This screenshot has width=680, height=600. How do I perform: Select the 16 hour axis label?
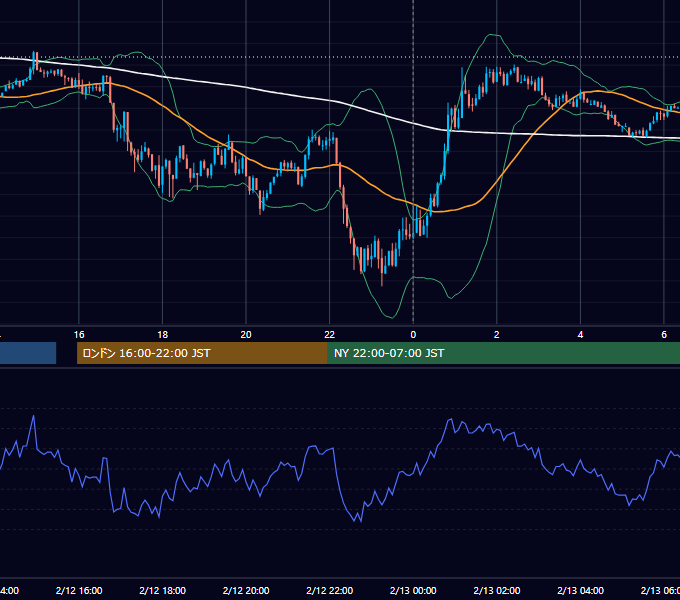tap(79, 335)
